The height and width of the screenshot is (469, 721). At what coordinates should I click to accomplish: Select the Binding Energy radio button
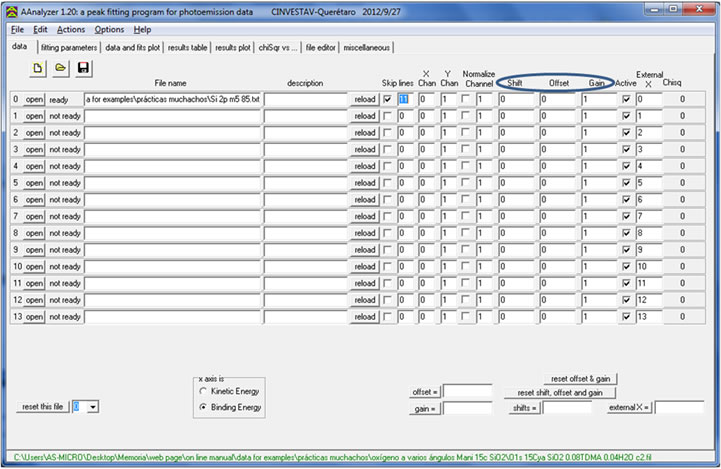tap(203, 408)
